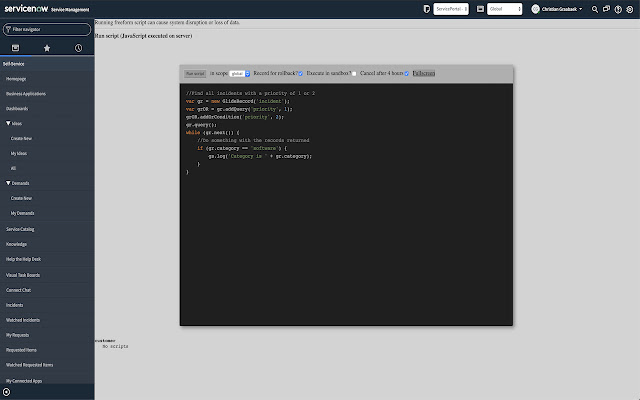Open Service Catalog module

(x=20, y=229)
